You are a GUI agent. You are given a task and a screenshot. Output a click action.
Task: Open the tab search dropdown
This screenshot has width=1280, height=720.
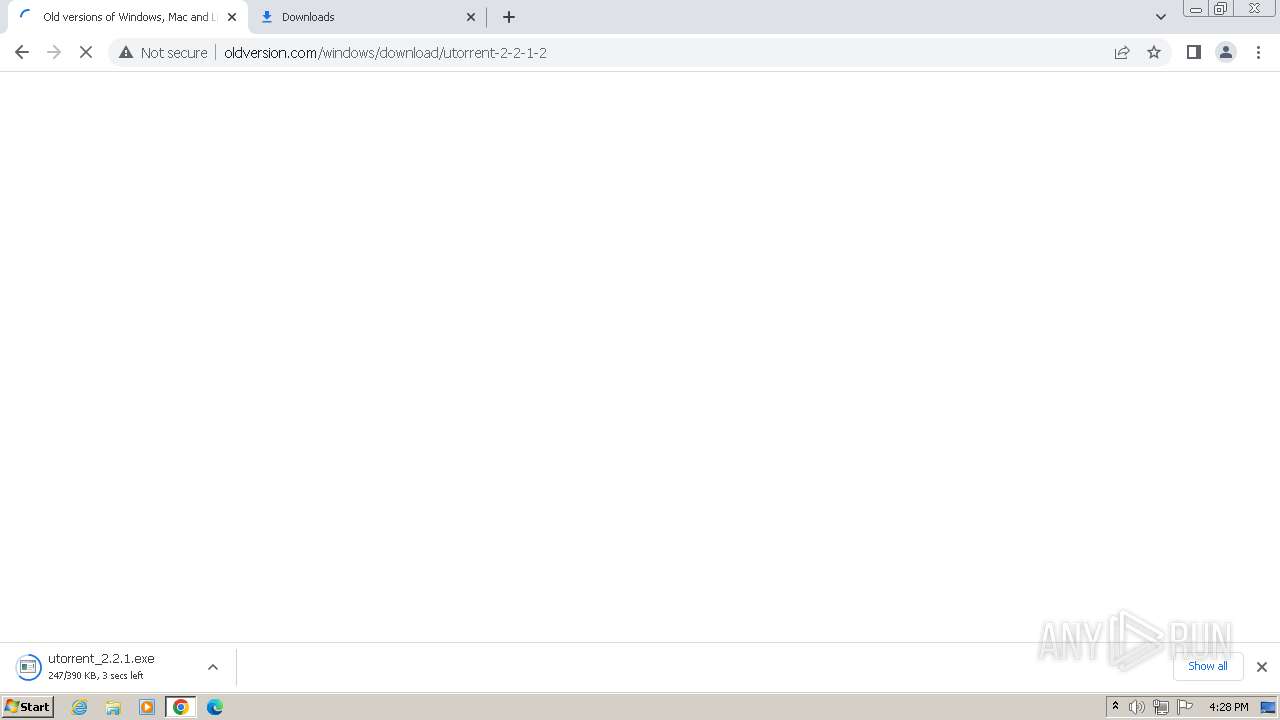(x=1160, y=17)
